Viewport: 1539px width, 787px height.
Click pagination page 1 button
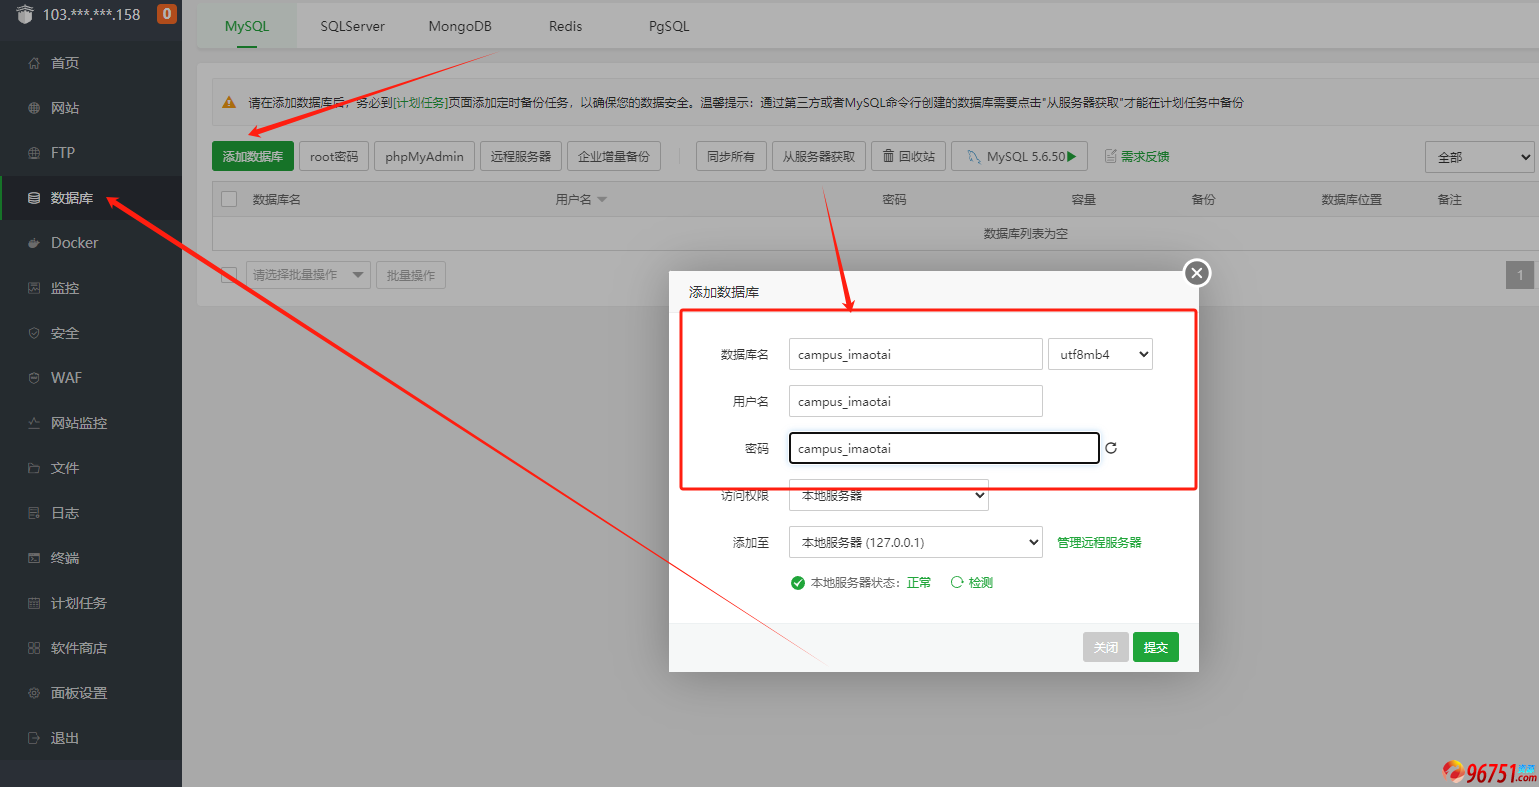(x=1520, y=275)
